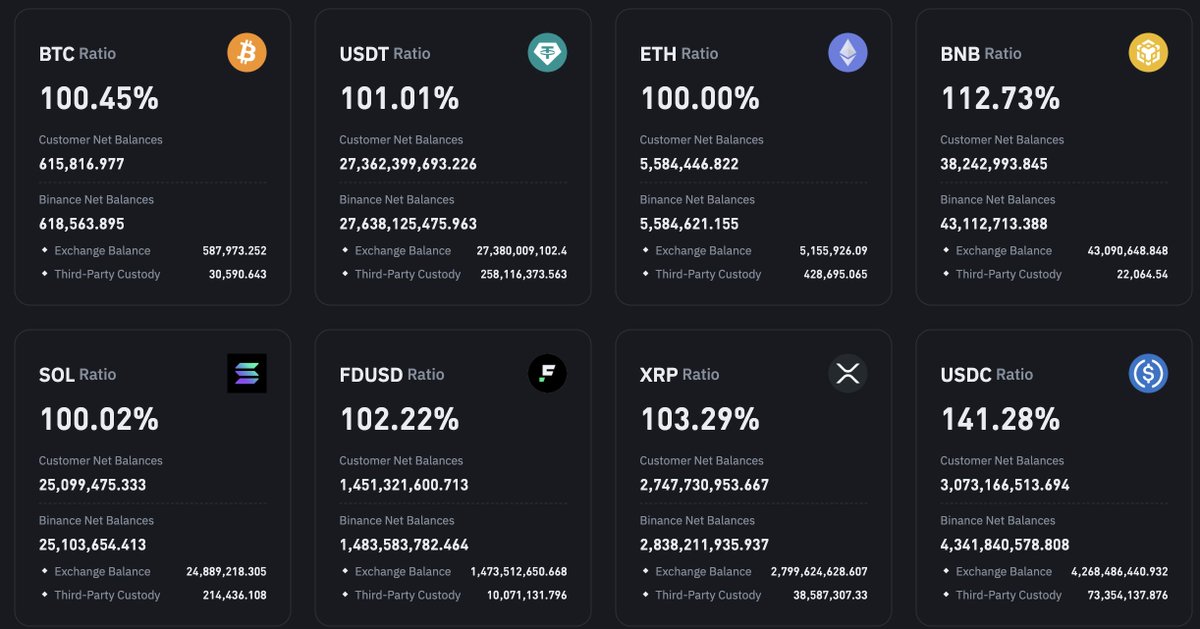Click the SOL Ratio heading
1200x629 pixels.
pyautogui.click(x=78, y=375)
